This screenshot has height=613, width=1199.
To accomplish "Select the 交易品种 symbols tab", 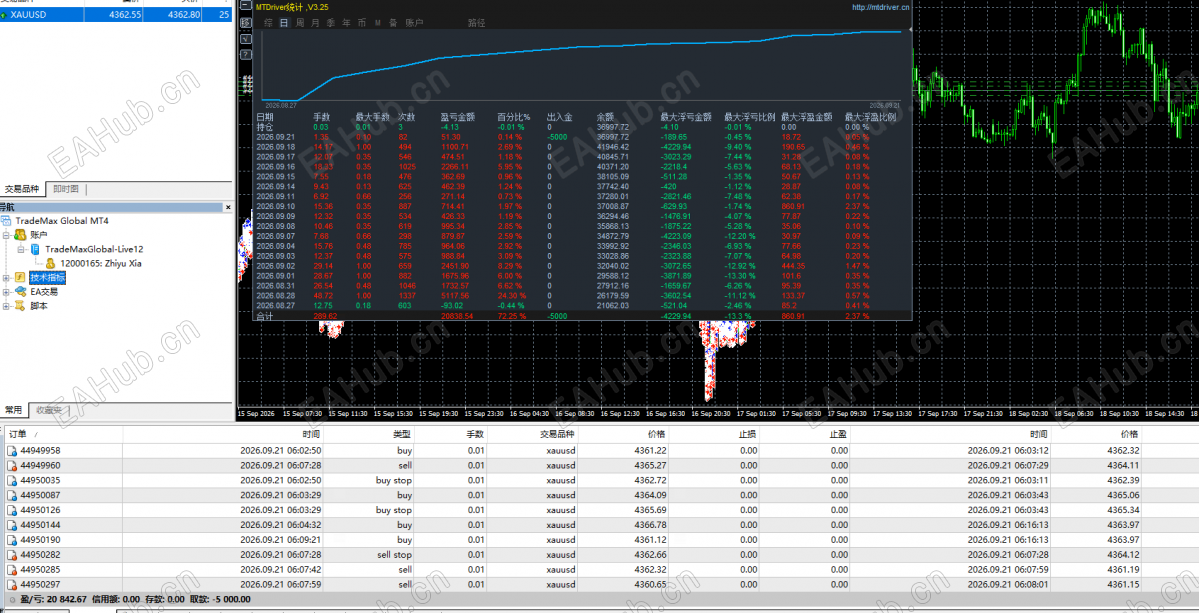I will tap(21, 190).
